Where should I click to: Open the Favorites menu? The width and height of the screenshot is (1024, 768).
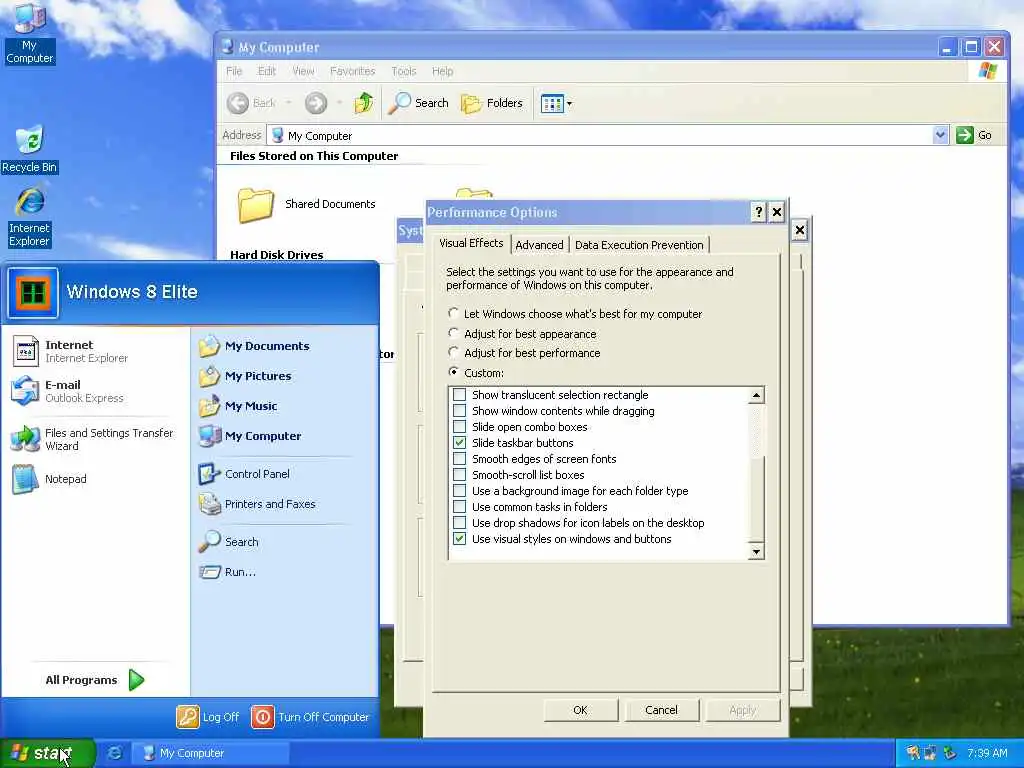(353, 71)
